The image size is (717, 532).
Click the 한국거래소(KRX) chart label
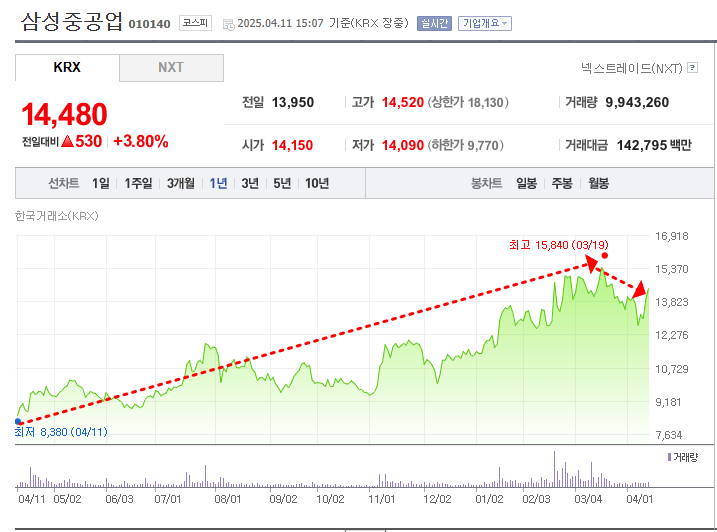coord(57,216)
